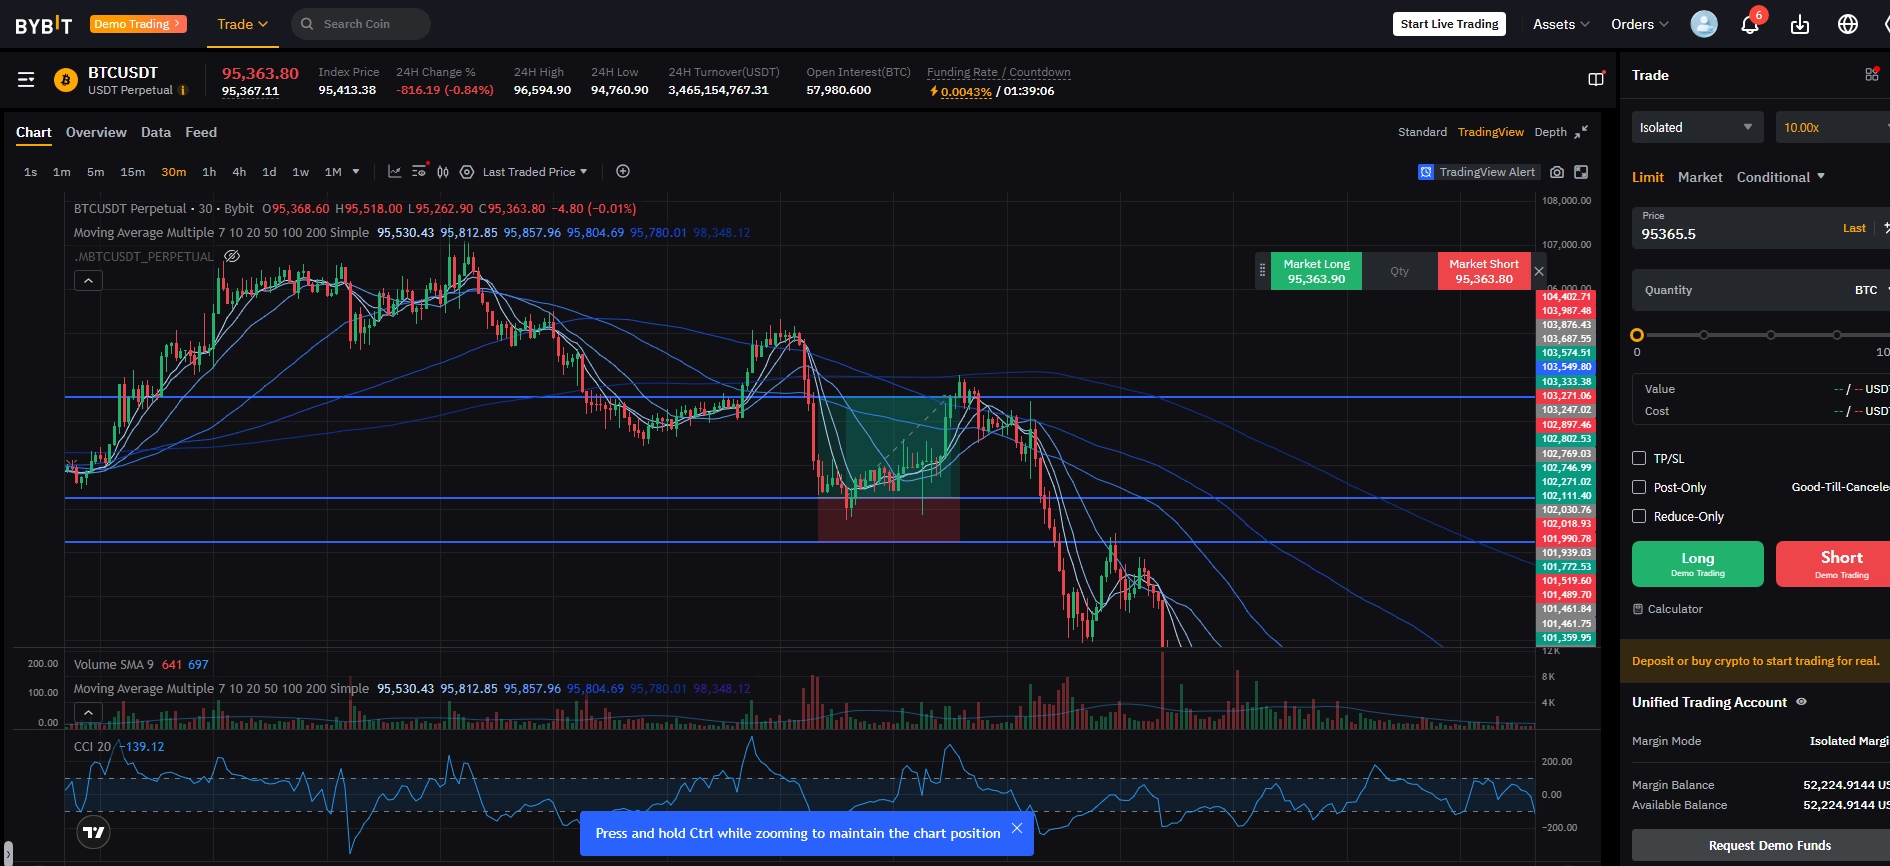1890x866 pixels.
Task: Expand more timeframes arrow after 1M
Action: pyautogui.click(x=356, y=172)
